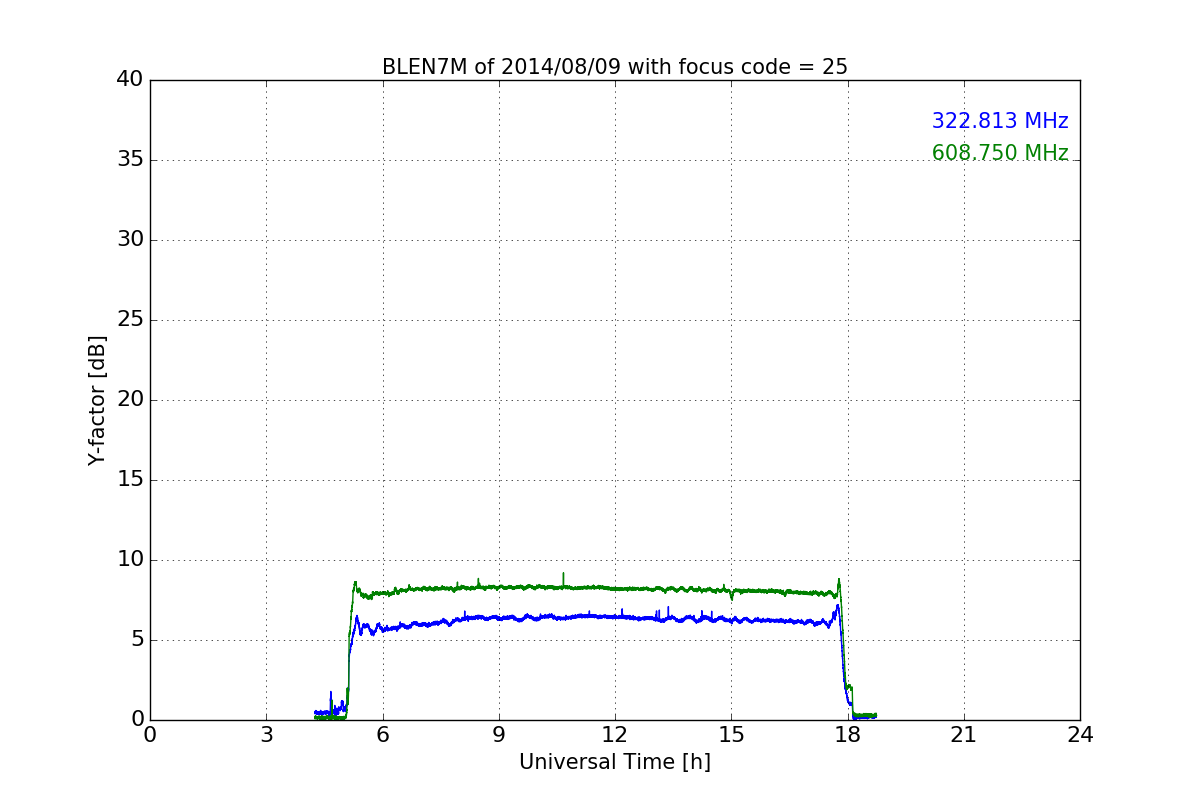This screenshot has width=1200, height=800.
Task: Click the x-axis tick label 21
Action: pyautogui.click(x=964, y=735)
